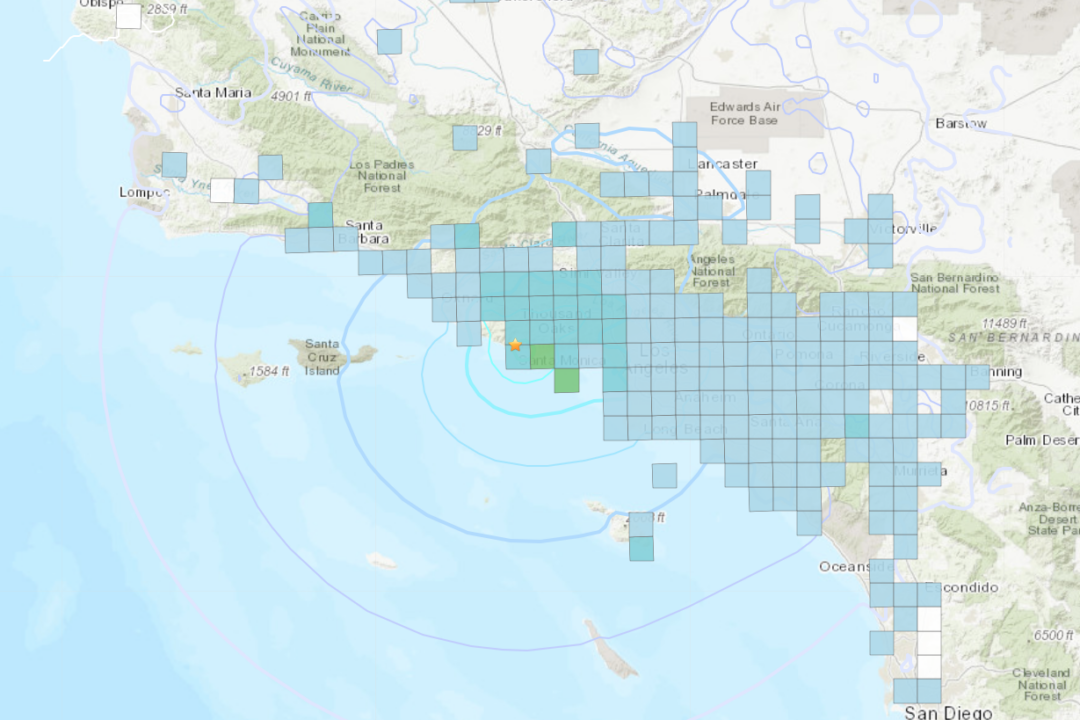
Task: Select the Santa Barbara label
Action: coord(362,232)
